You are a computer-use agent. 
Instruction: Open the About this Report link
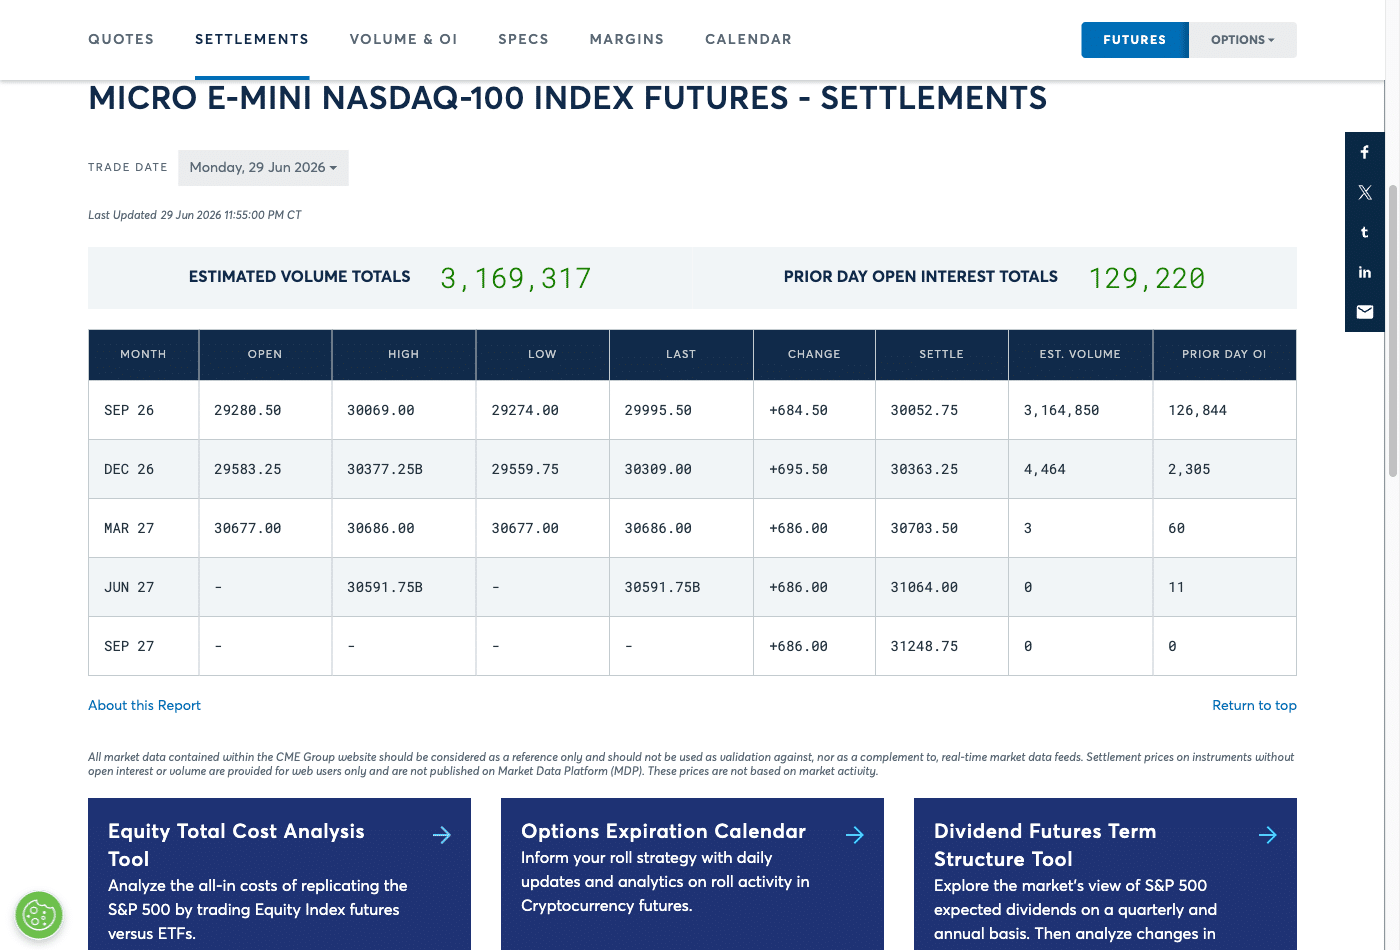(x=144, y=705)
